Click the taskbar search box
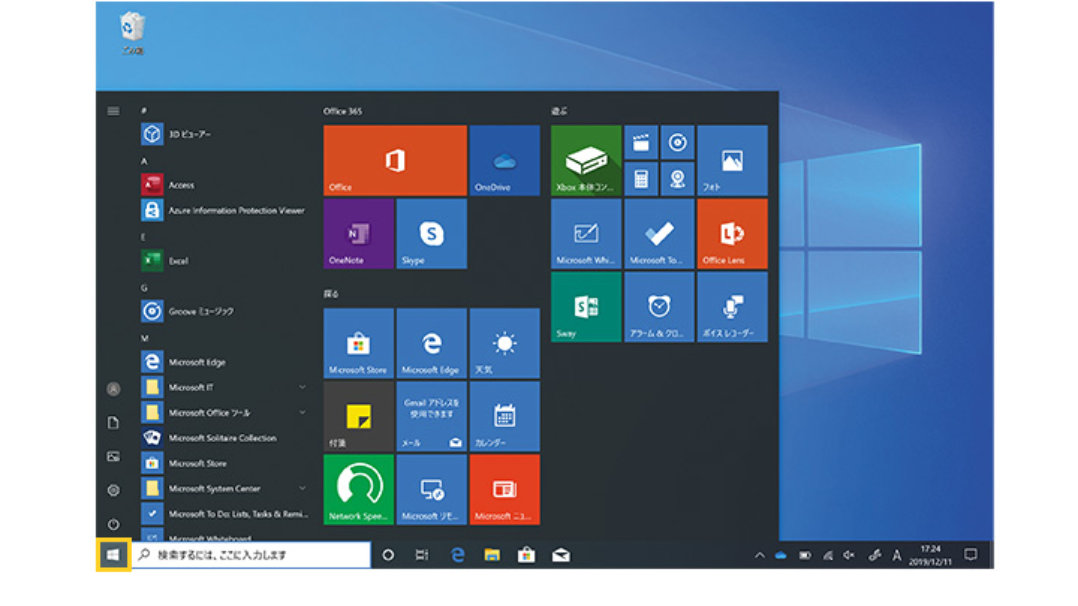This screenshot has width=1078, height=606. pos(251,555)
